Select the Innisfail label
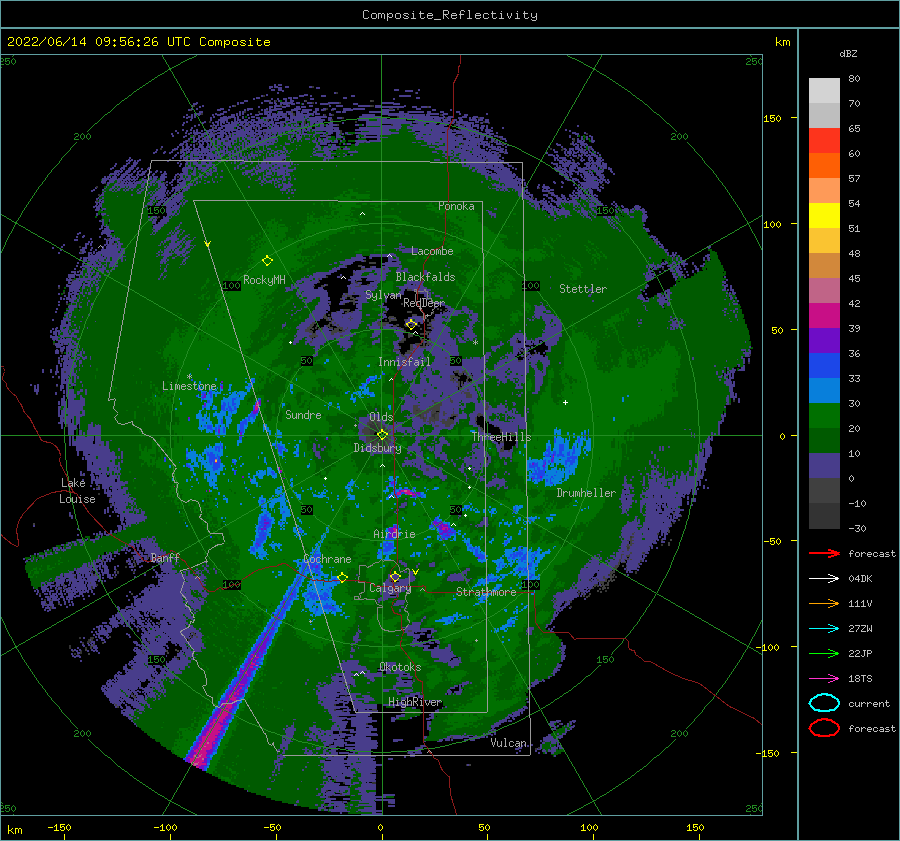This screenshot has height=841, width=900. pos(404,362)
